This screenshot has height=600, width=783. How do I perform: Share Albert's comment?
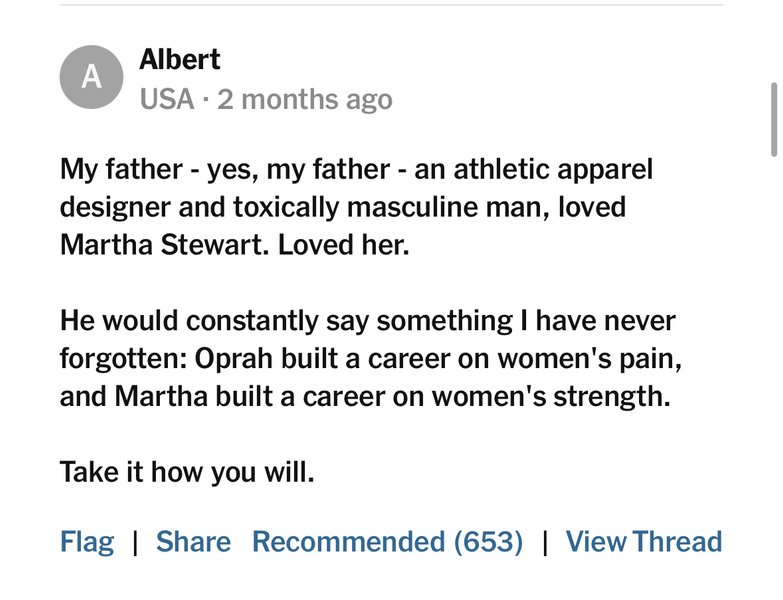click(x=193, y=542)
